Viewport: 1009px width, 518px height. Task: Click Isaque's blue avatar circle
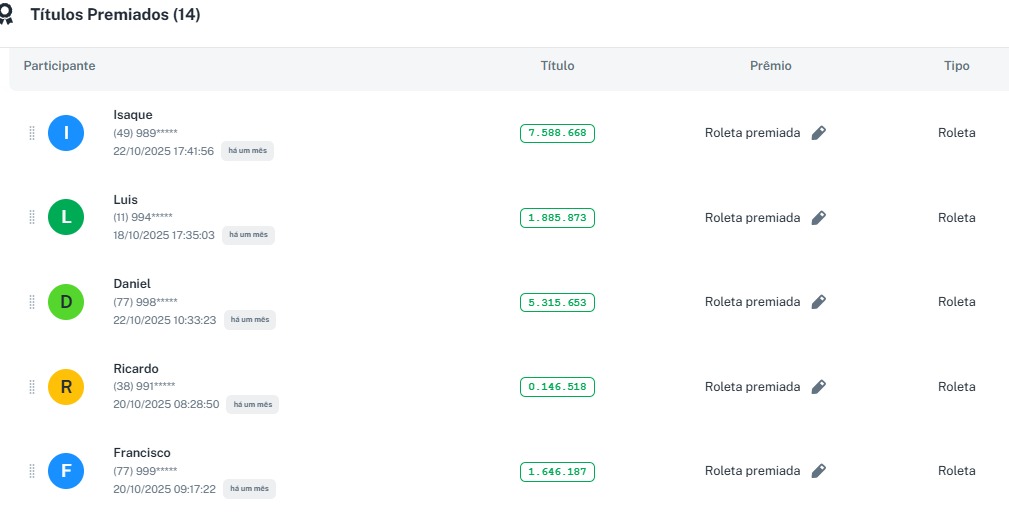point(66,133)
